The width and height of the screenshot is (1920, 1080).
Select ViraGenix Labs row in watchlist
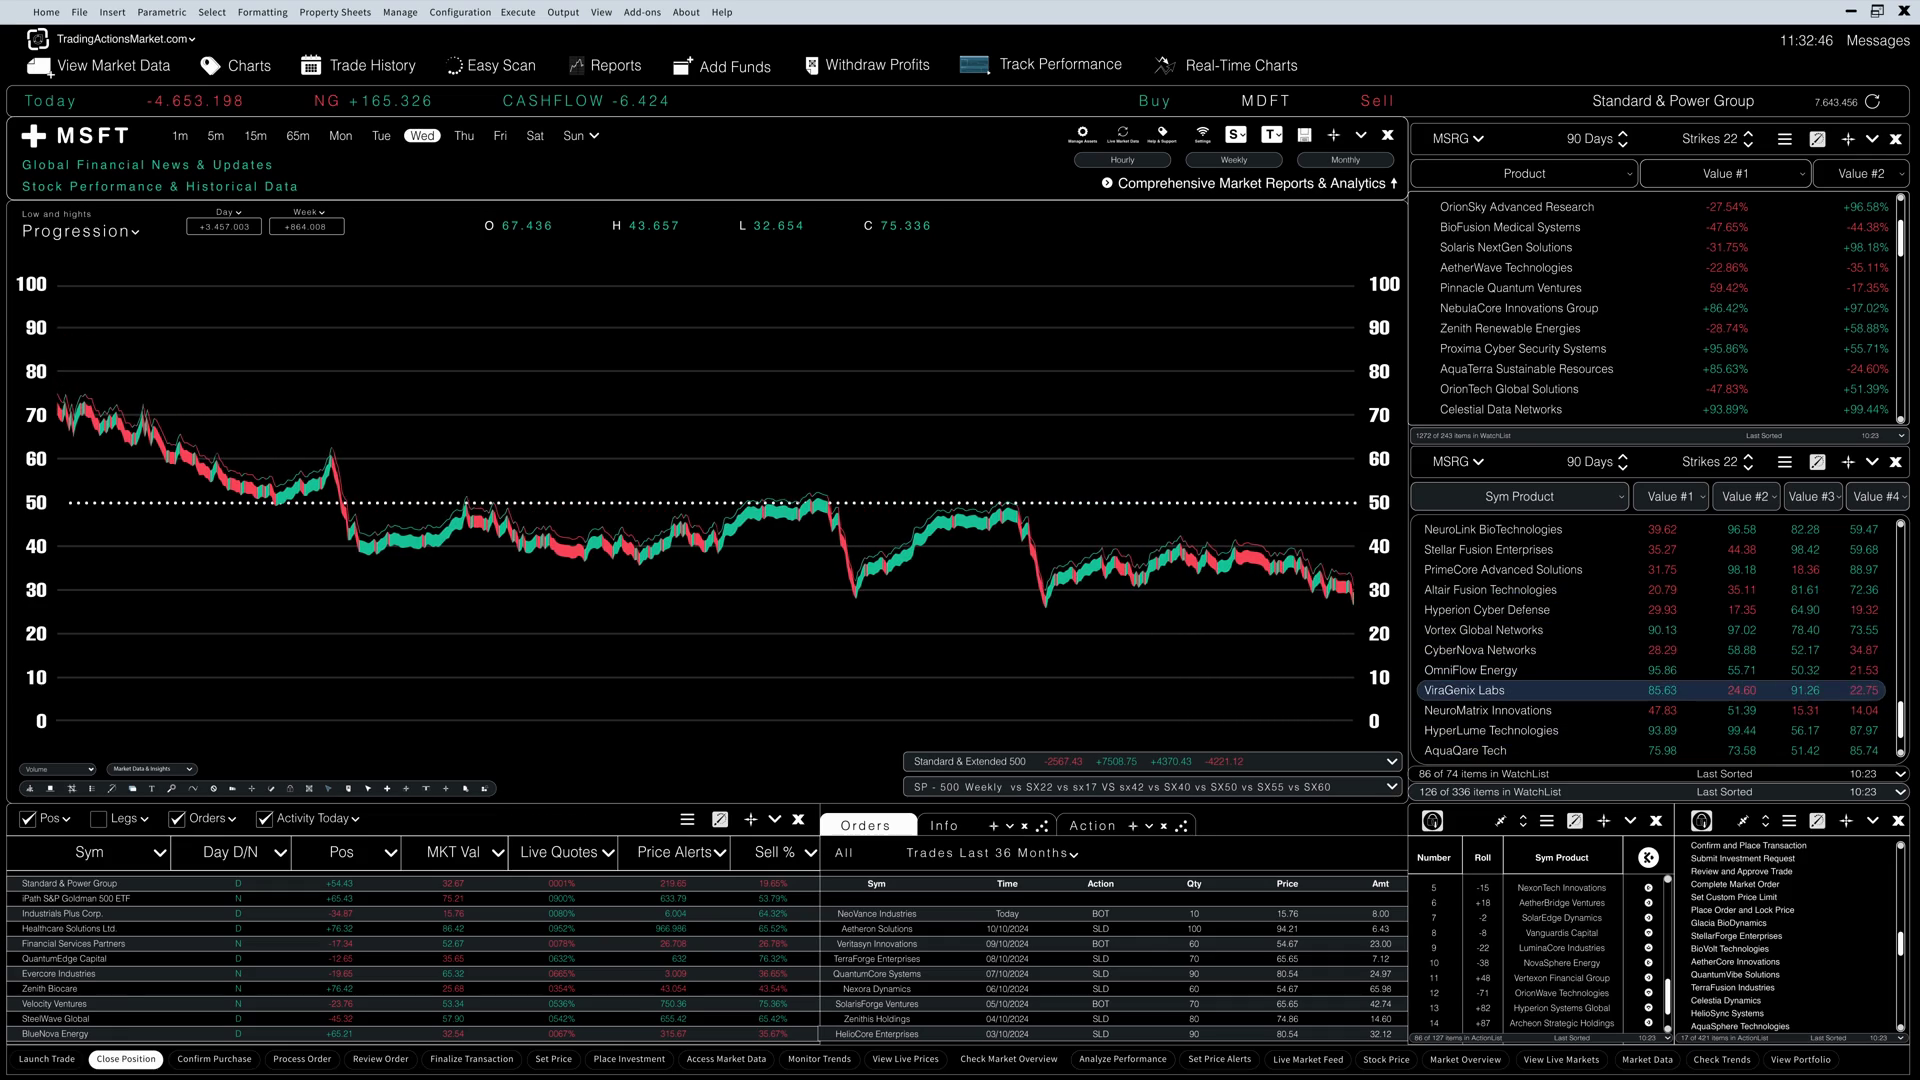(x=1464, y=691)
